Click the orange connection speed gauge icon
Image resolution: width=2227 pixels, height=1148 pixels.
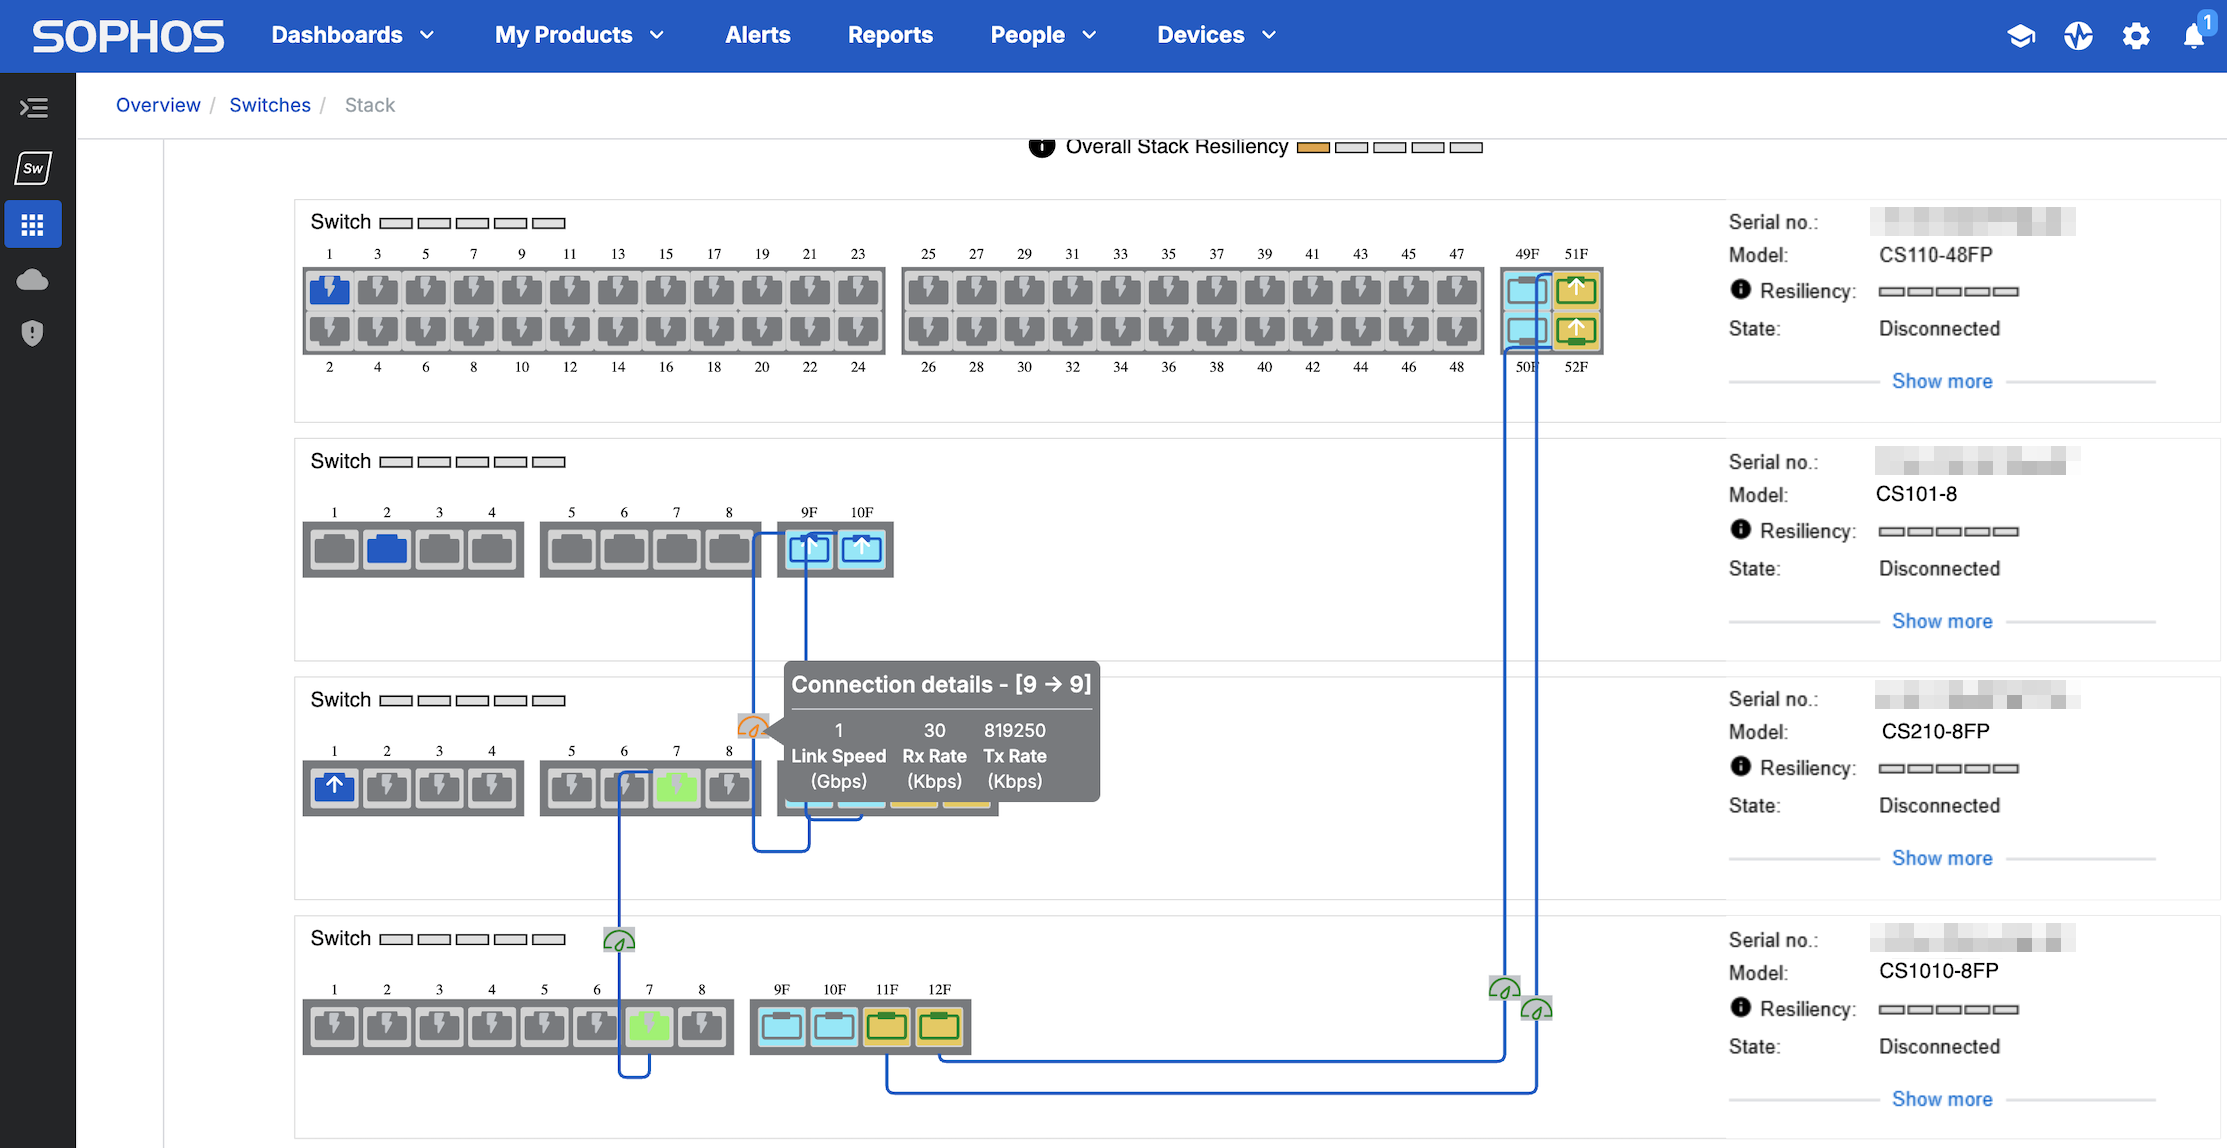click(752, 726)
